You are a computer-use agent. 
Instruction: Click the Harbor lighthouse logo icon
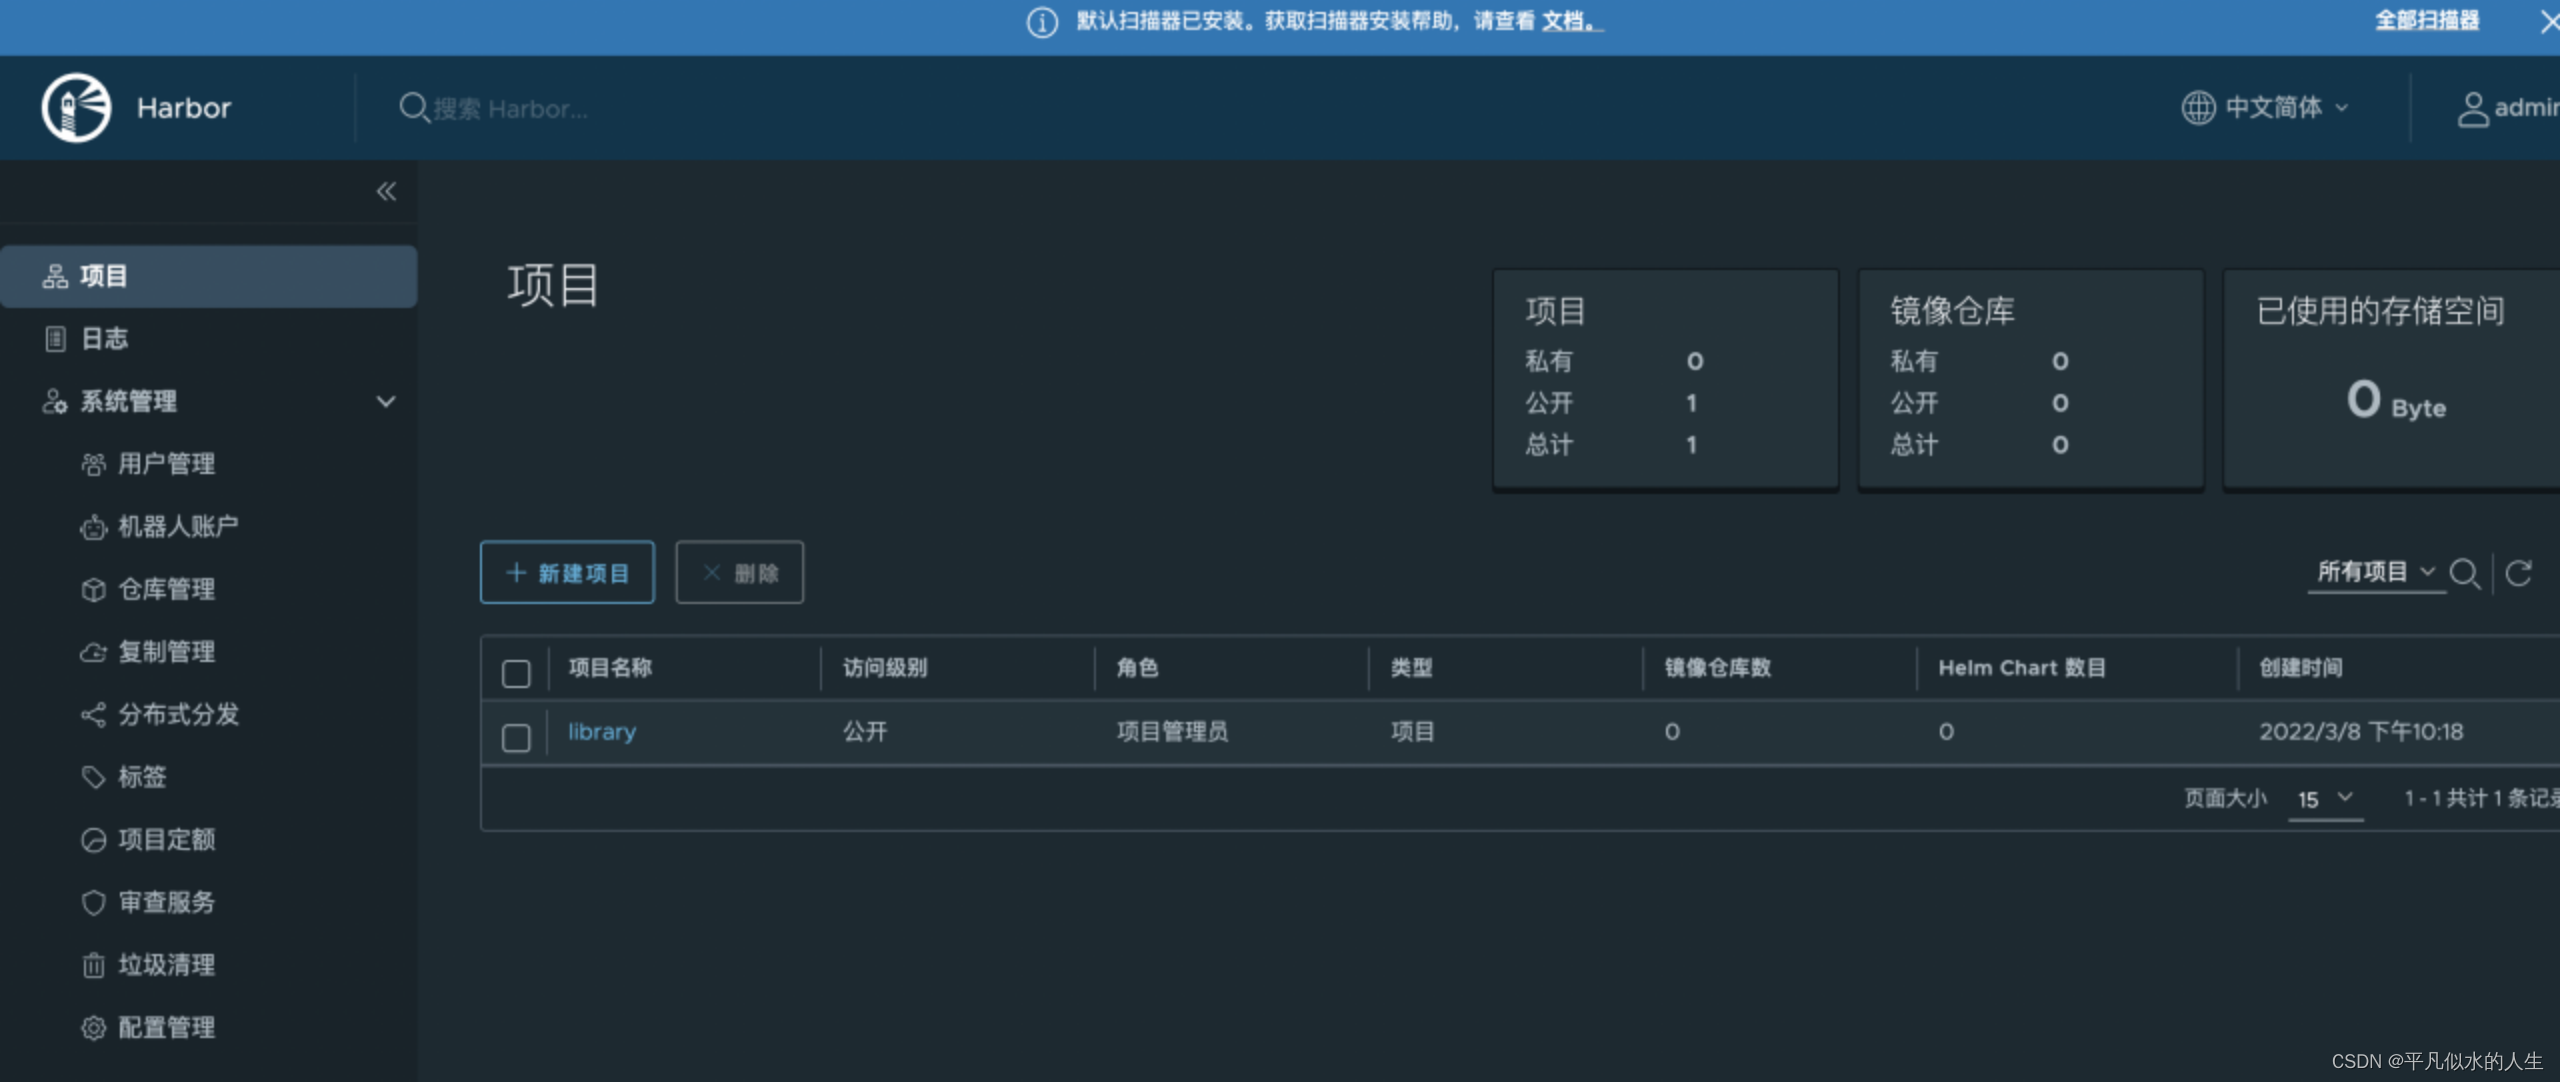(76, 107)
